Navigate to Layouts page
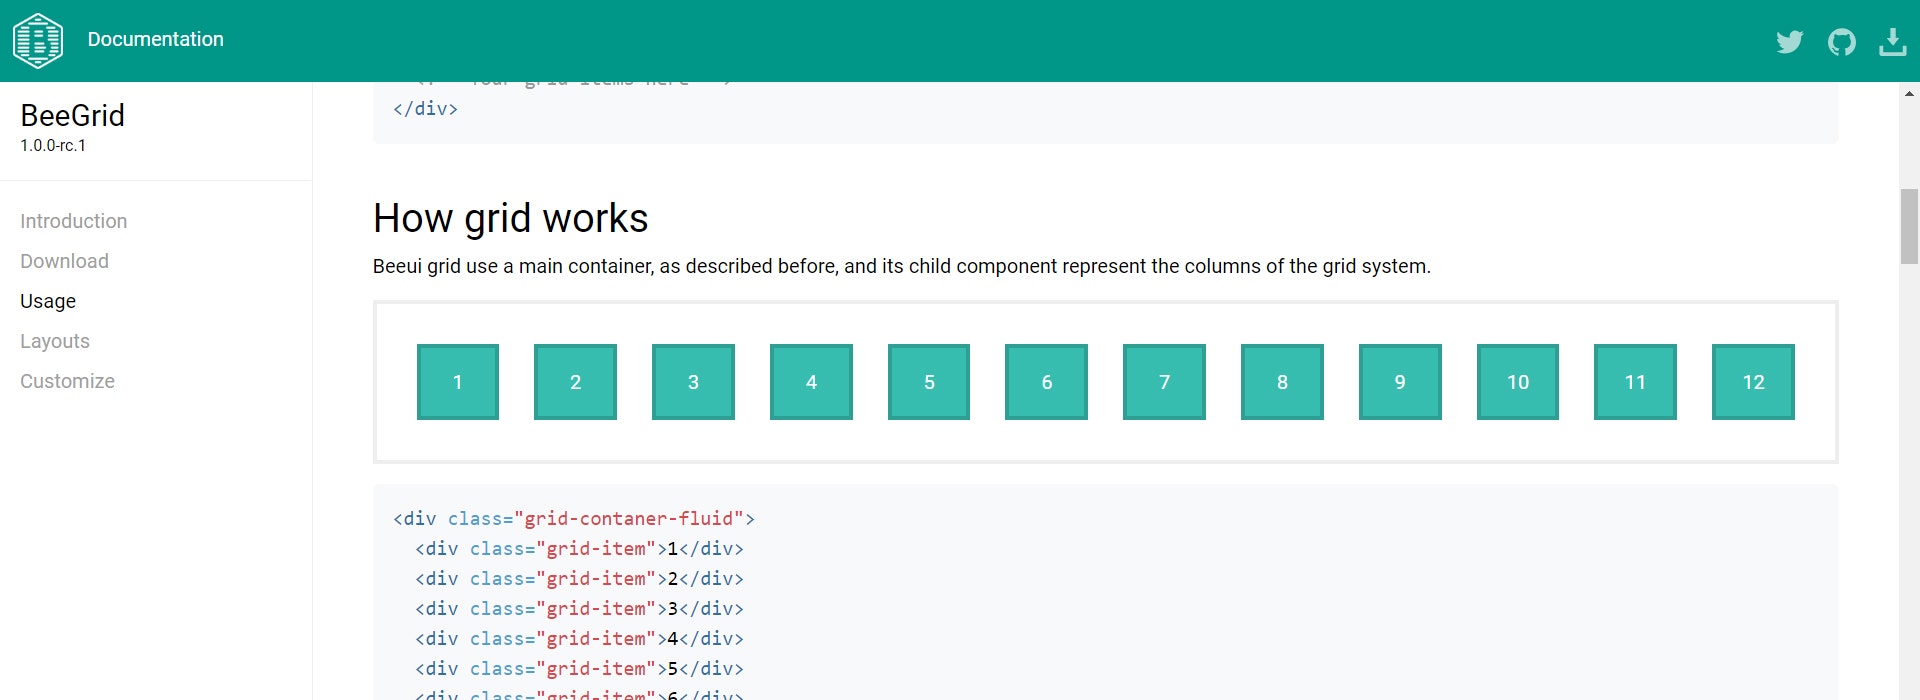Image resolution: width=1920 pixels, height=700 pixels. click(55, 341)
